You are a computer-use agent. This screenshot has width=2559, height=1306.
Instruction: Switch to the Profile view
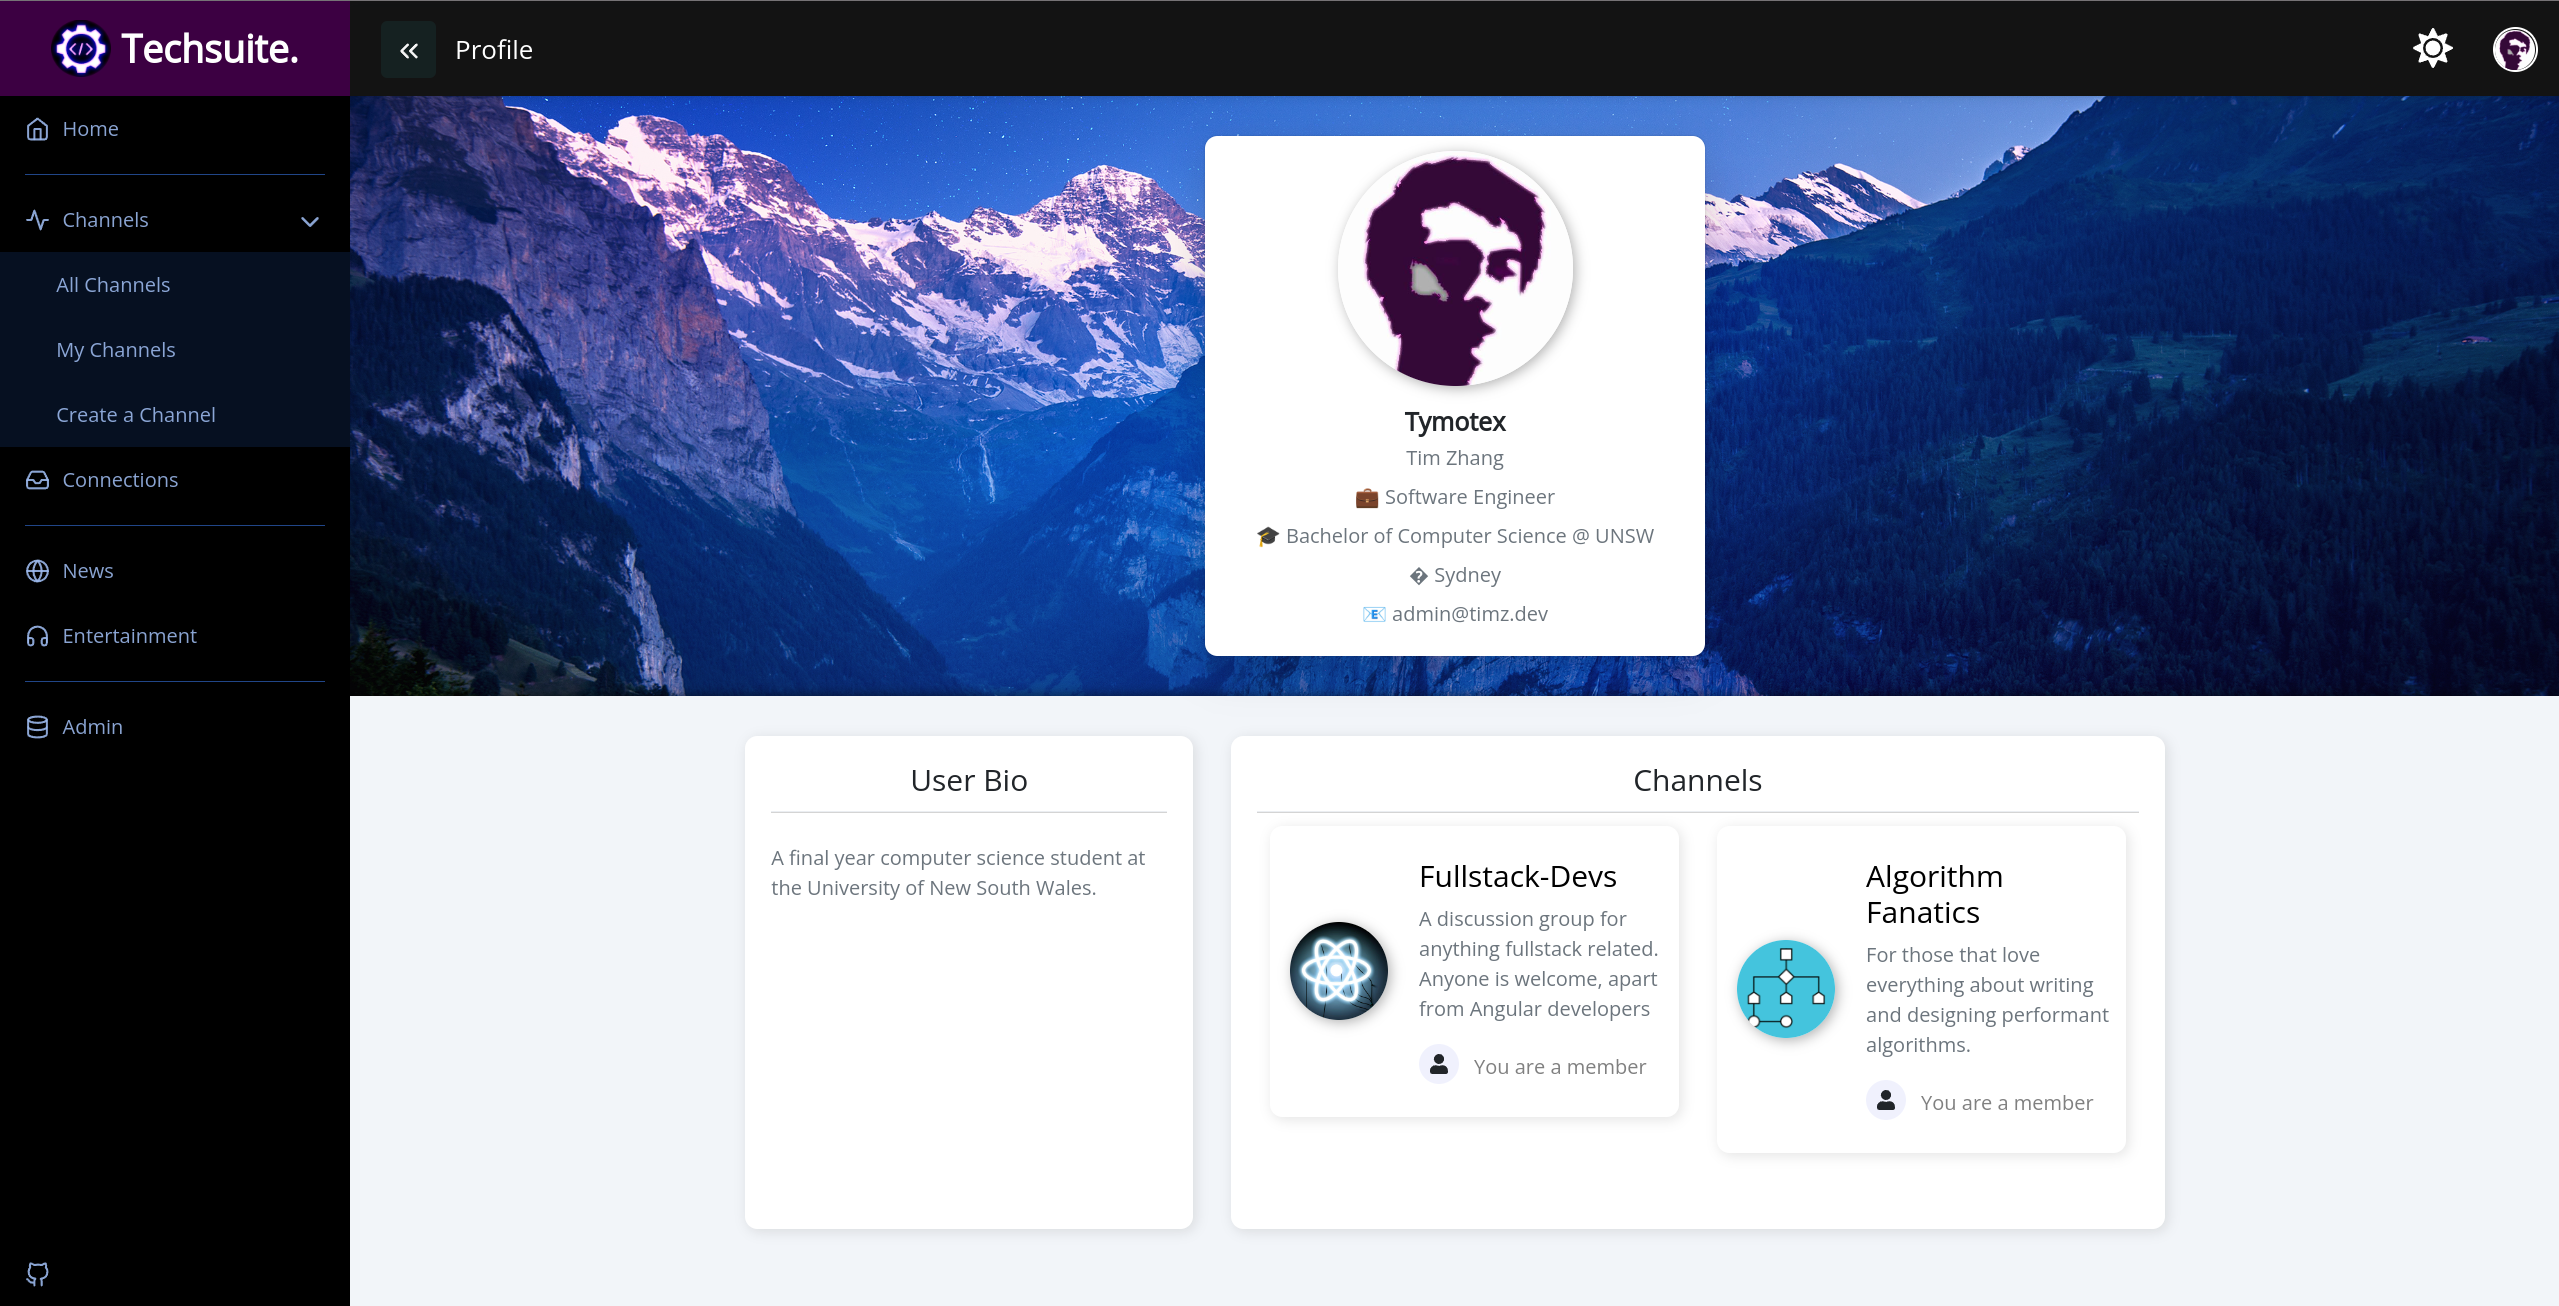click(x=493, y=49)
